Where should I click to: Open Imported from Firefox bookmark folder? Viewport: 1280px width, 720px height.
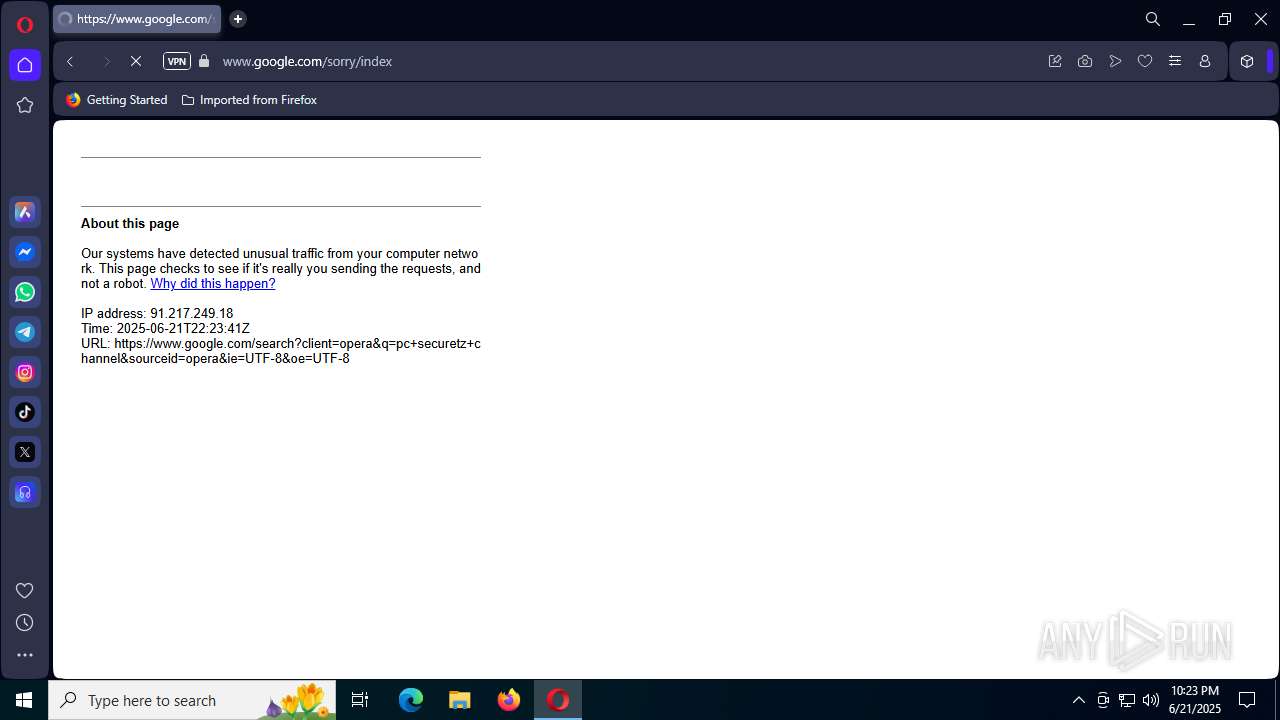point(249,100)
